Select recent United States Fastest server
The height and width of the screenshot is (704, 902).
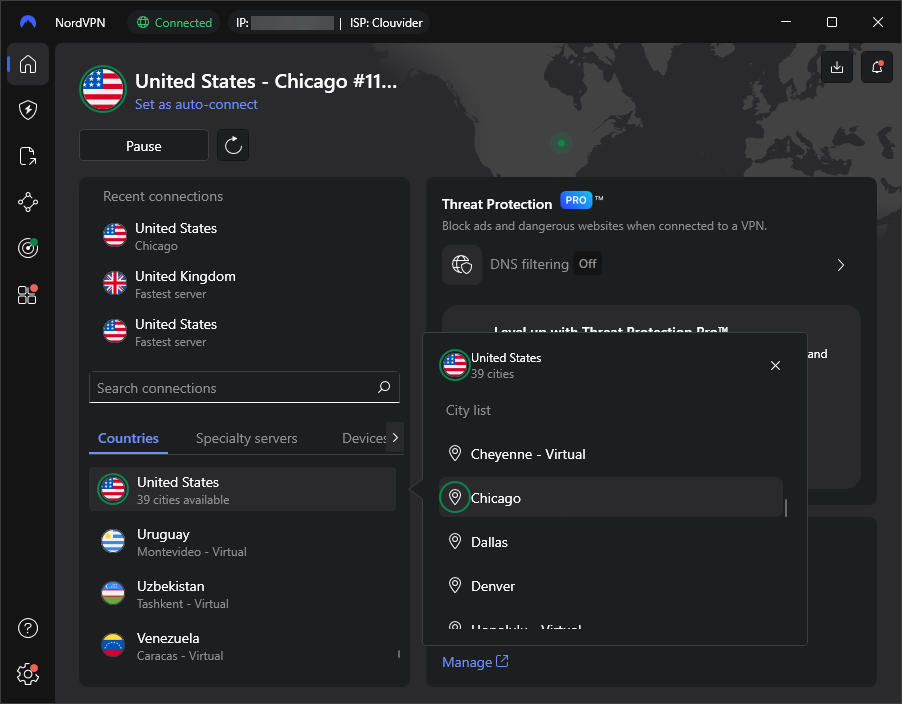click(x=244, y=332)
